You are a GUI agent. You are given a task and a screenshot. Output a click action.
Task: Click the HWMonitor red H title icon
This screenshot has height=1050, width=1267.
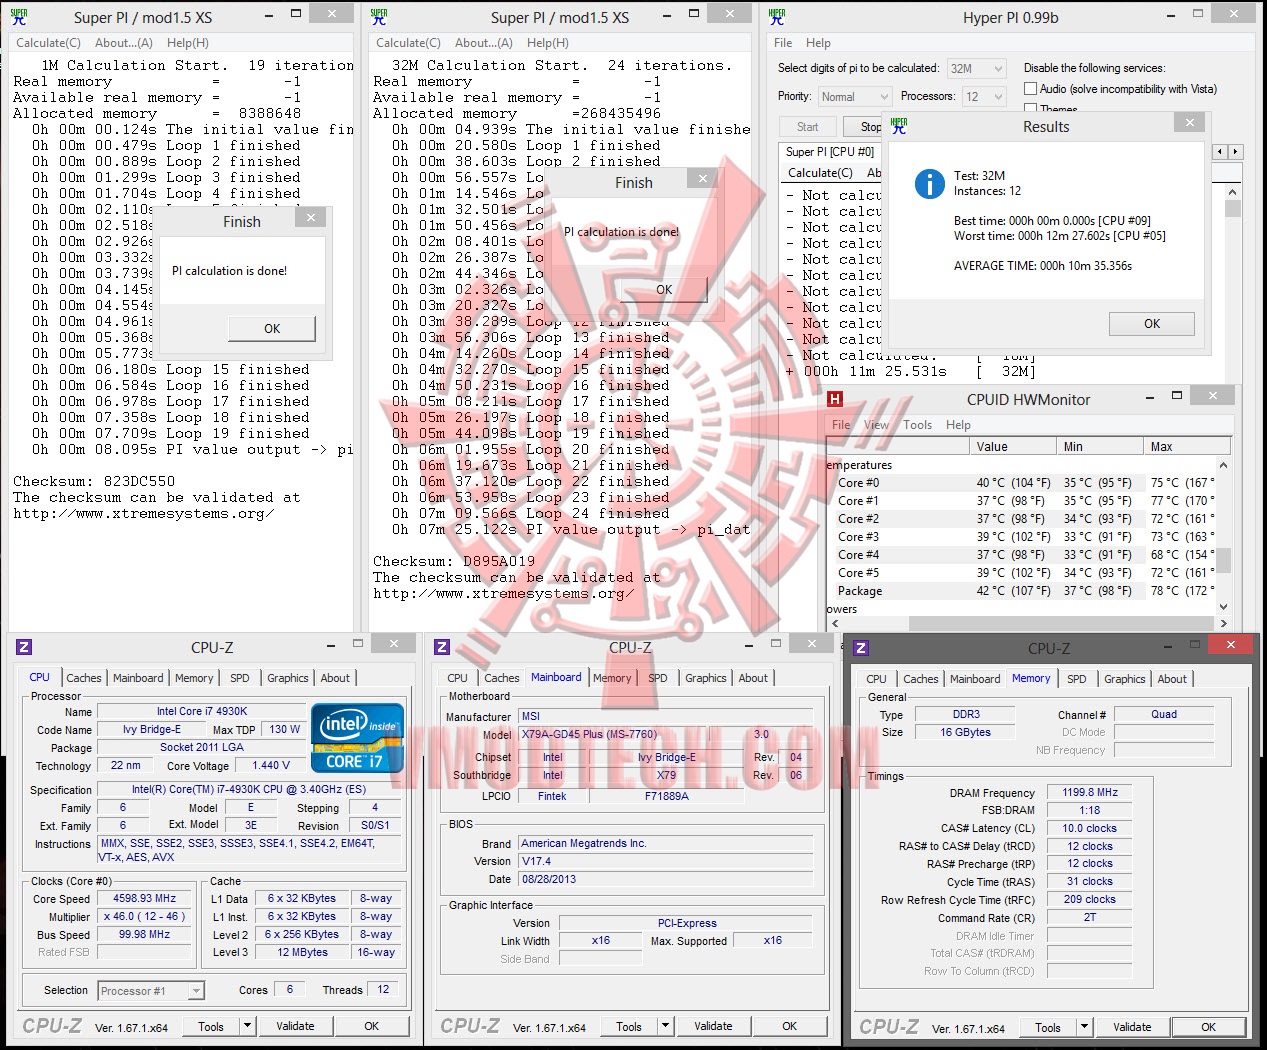[835, 399]
